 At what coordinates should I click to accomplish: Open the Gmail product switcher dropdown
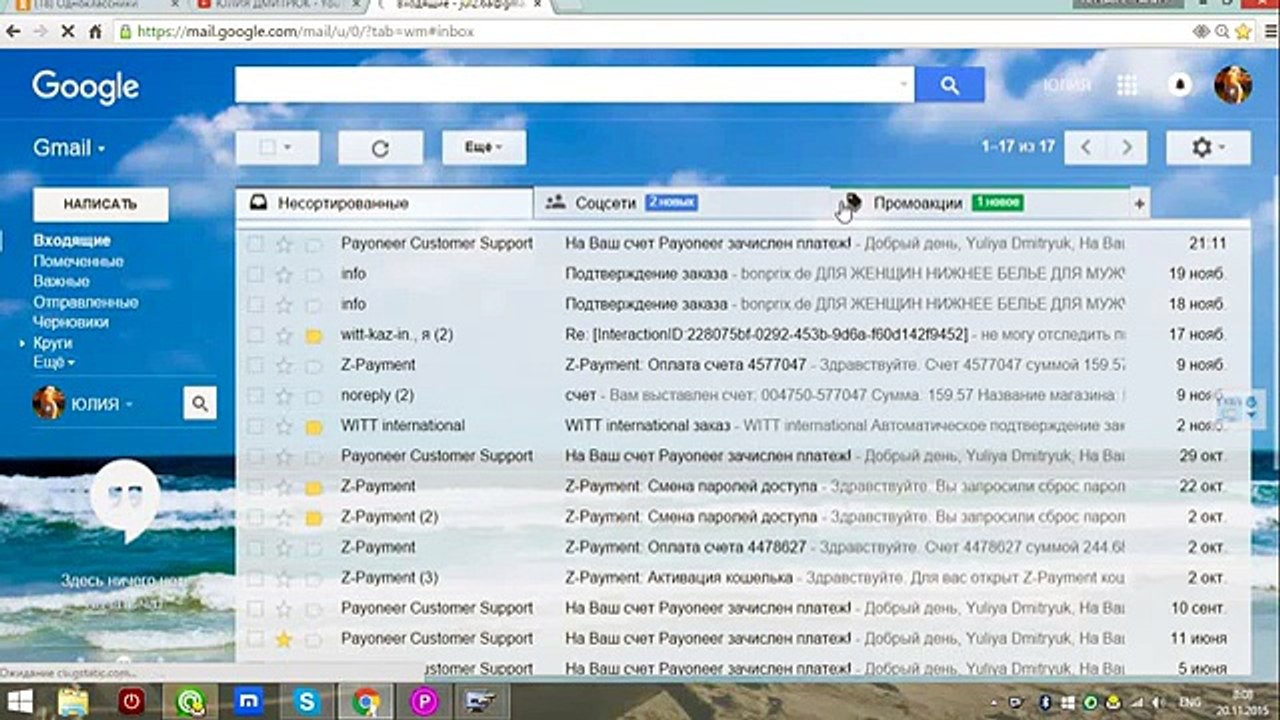pos(68,148)
